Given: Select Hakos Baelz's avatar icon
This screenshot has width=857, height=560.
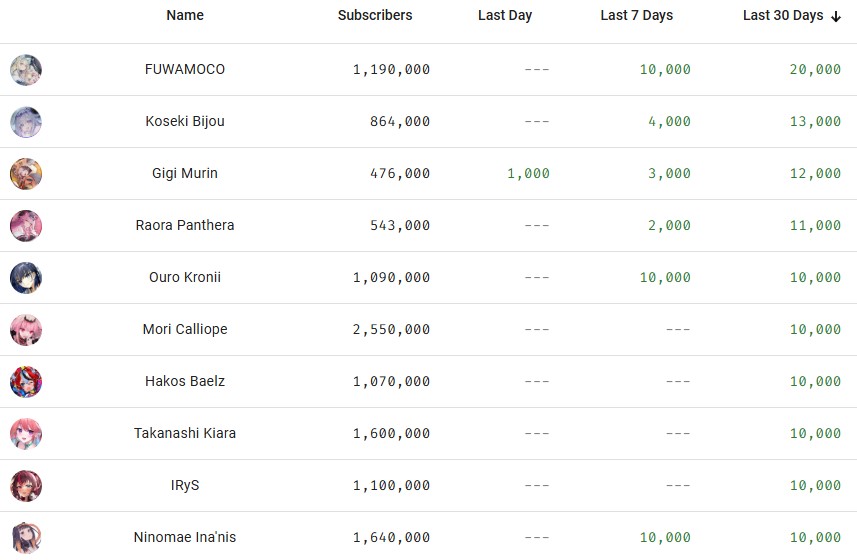Looking at the screenshot, I should pyautogui.click(x=26, y=382).
